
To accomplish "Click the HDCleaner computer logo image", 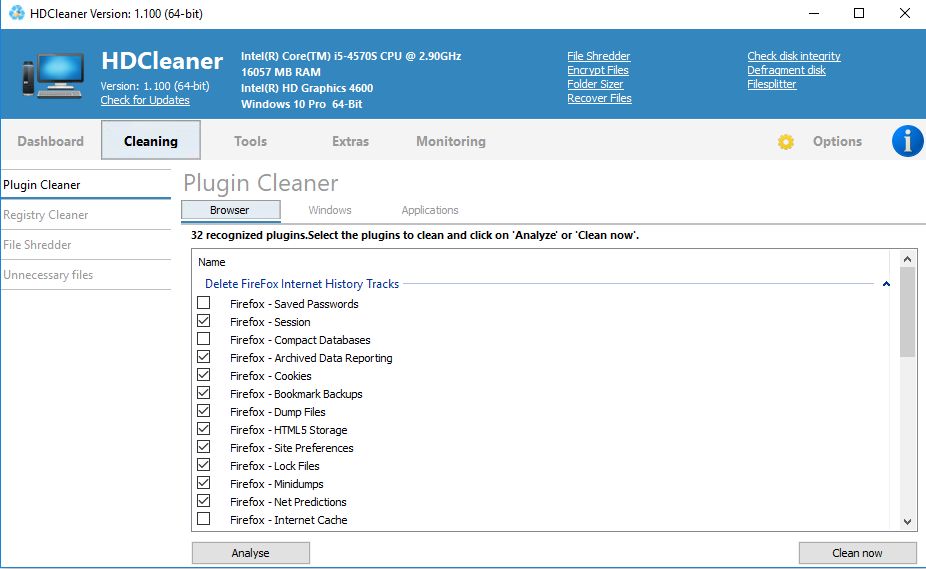I will click(53, 75).
